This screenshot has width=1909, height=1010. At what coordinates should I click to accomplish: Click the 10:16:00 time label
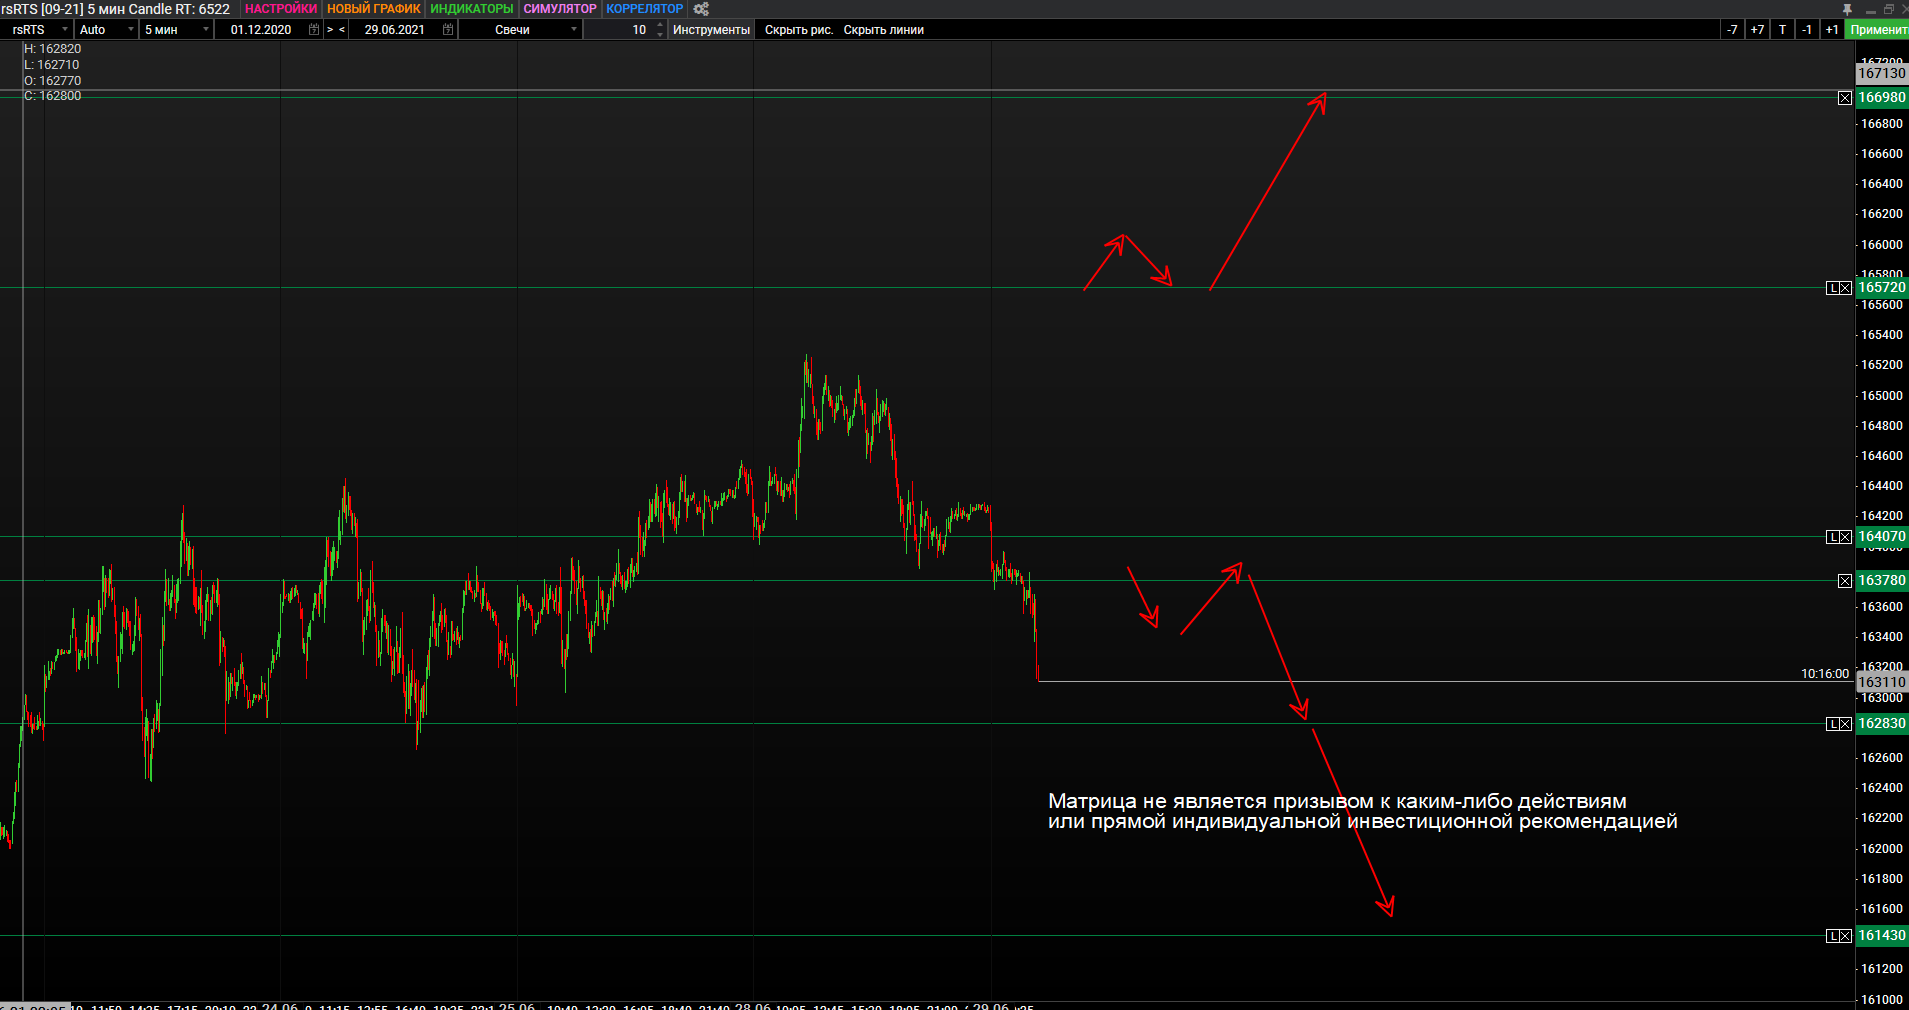(x=1825, y=674)
